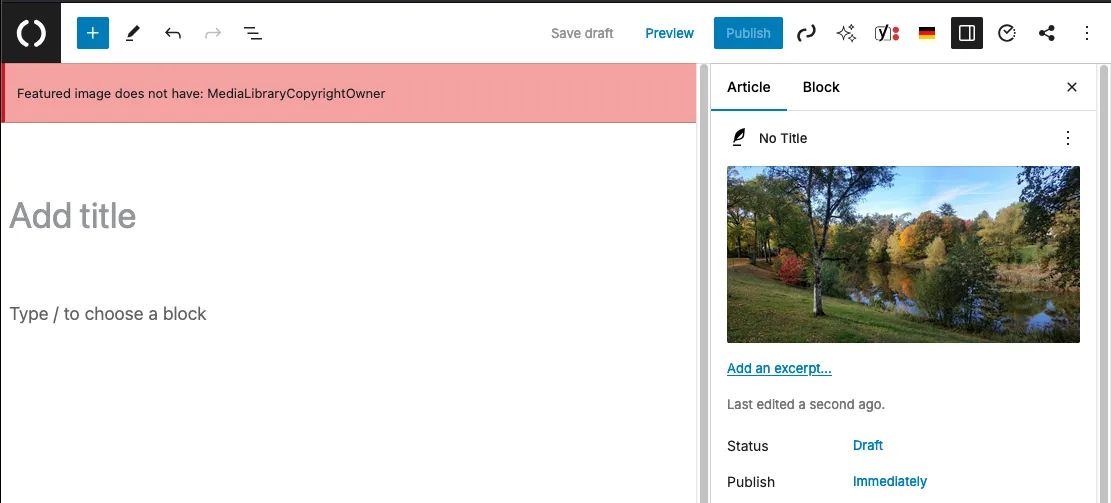Click the German flag language icon
The image size is (1111, 503).
coord(927,33)
